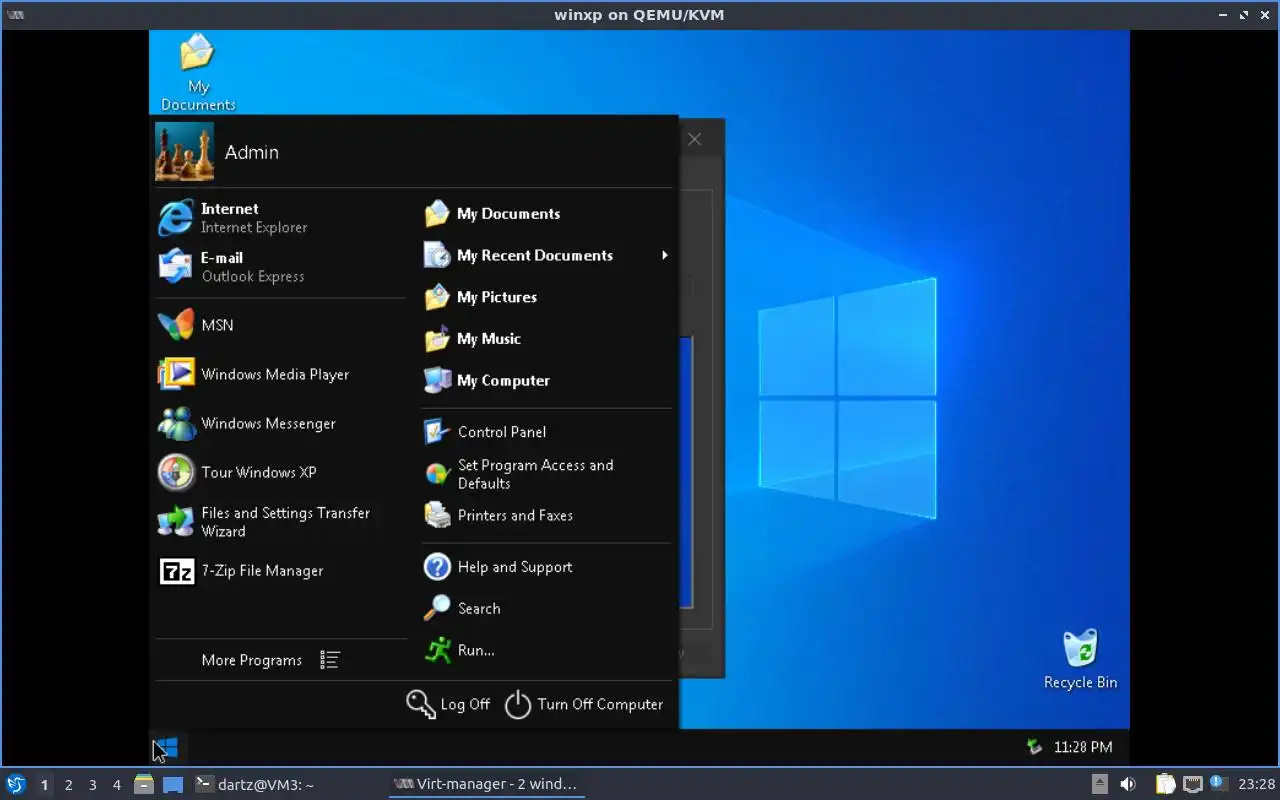Click the Windows Start button
Viewport: 1280px width, 800px height.
pyautogui.click(x=165, y=747)
